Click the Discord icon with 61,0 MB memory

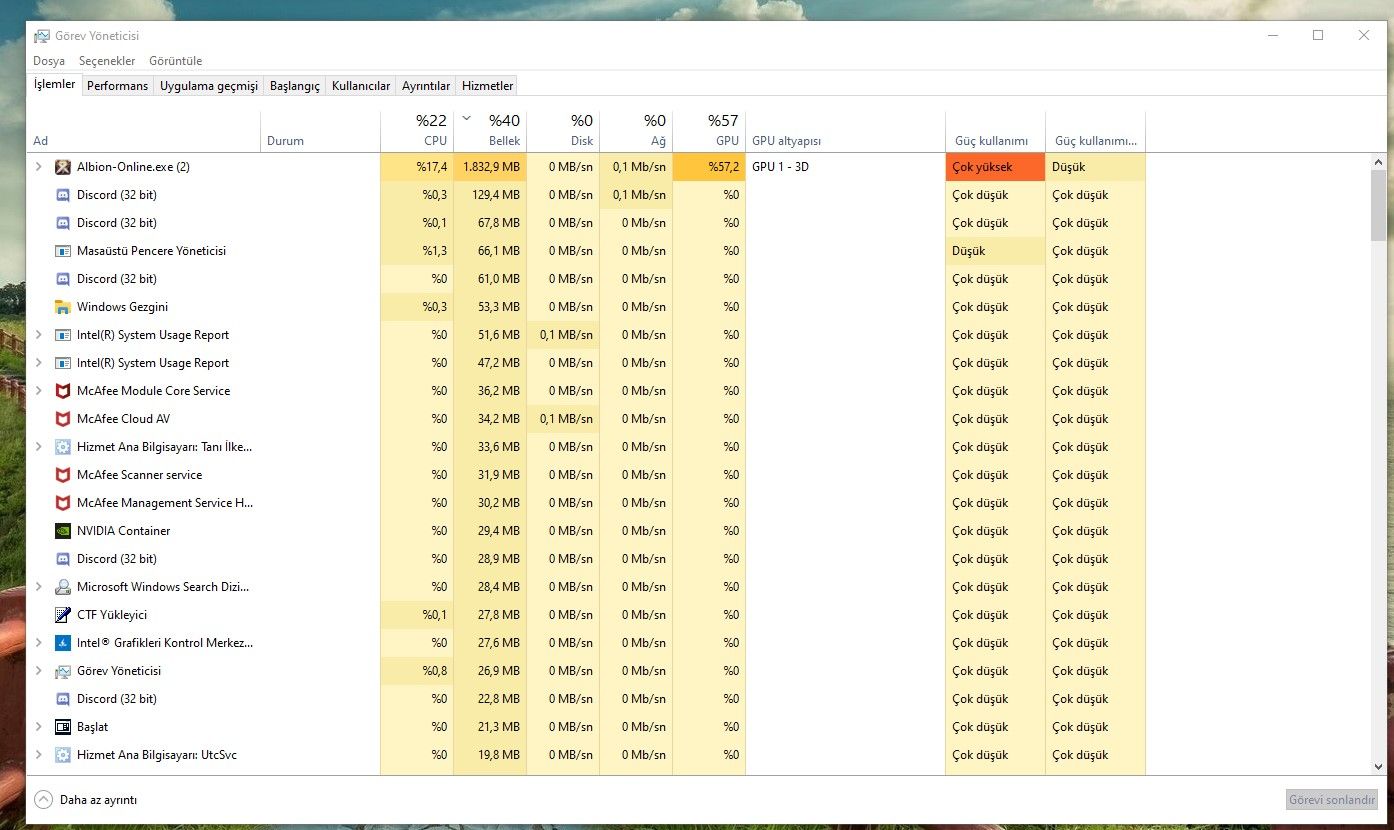62,279
